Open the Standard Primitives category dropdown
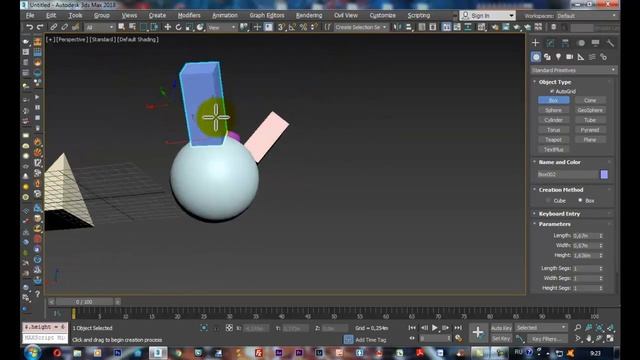 (x=573, y=70)
